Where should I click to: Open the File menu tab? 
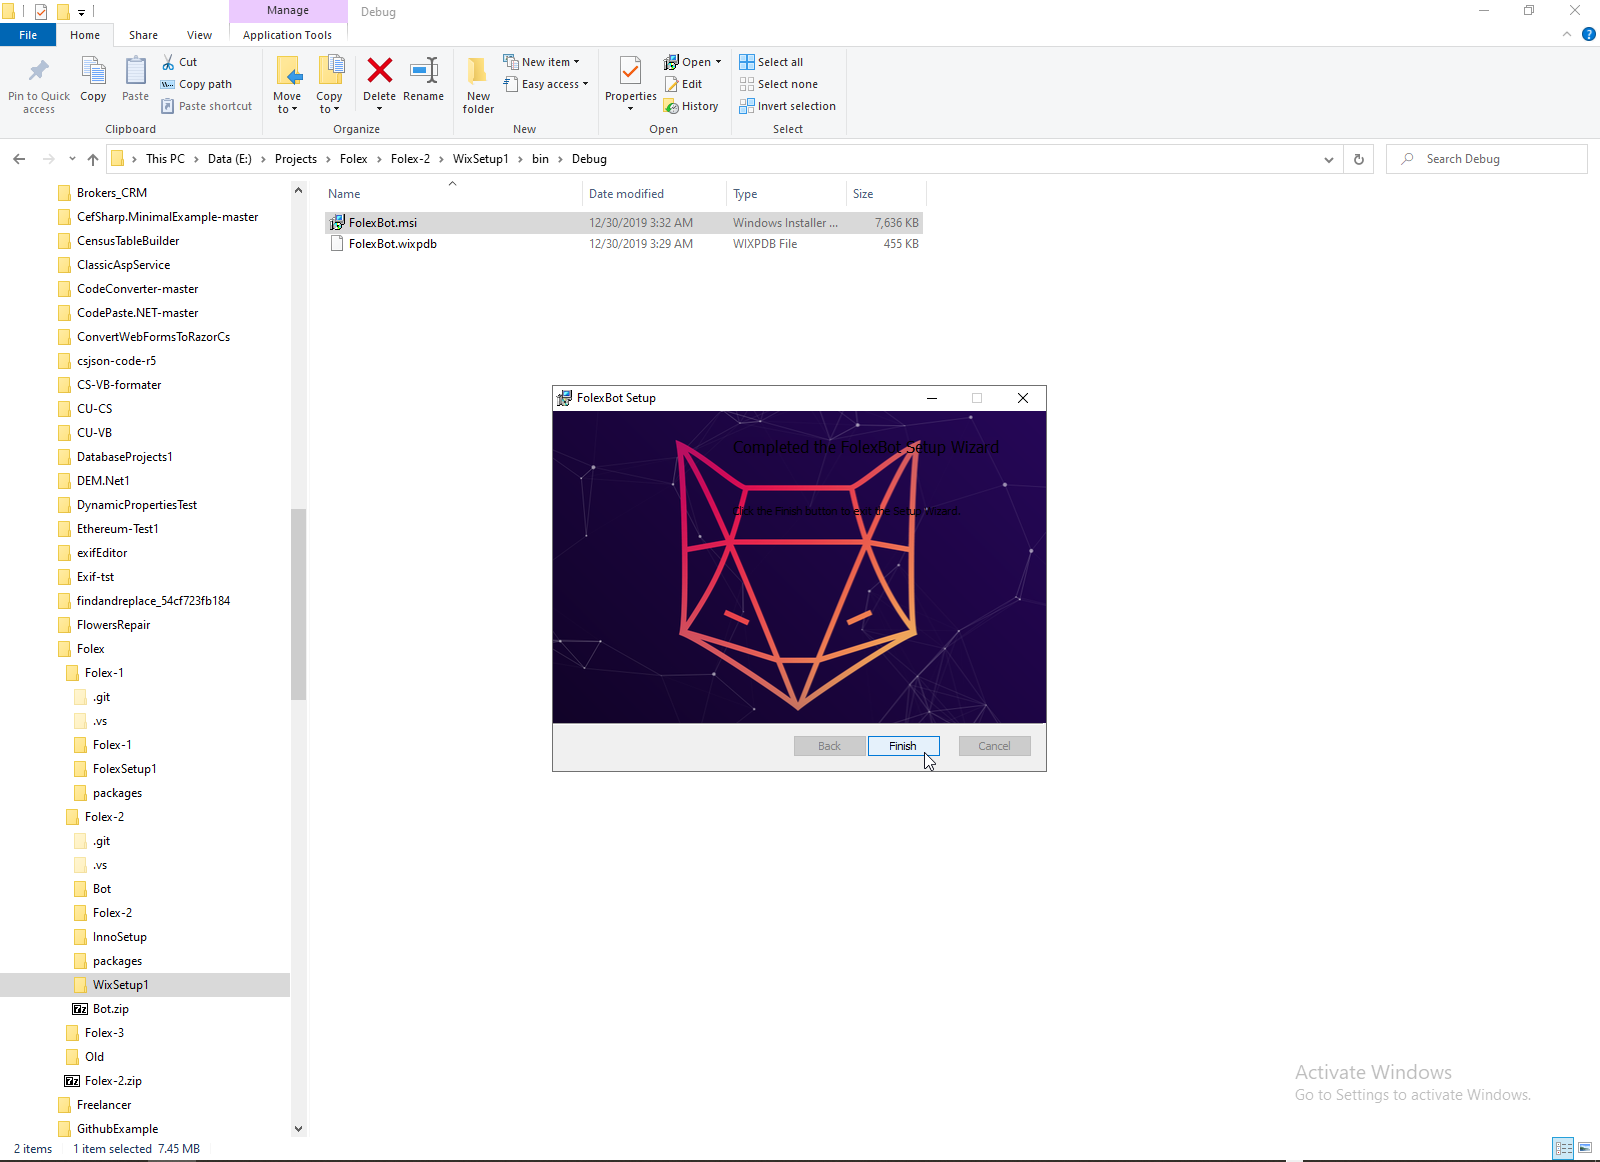tap(28, 35)
